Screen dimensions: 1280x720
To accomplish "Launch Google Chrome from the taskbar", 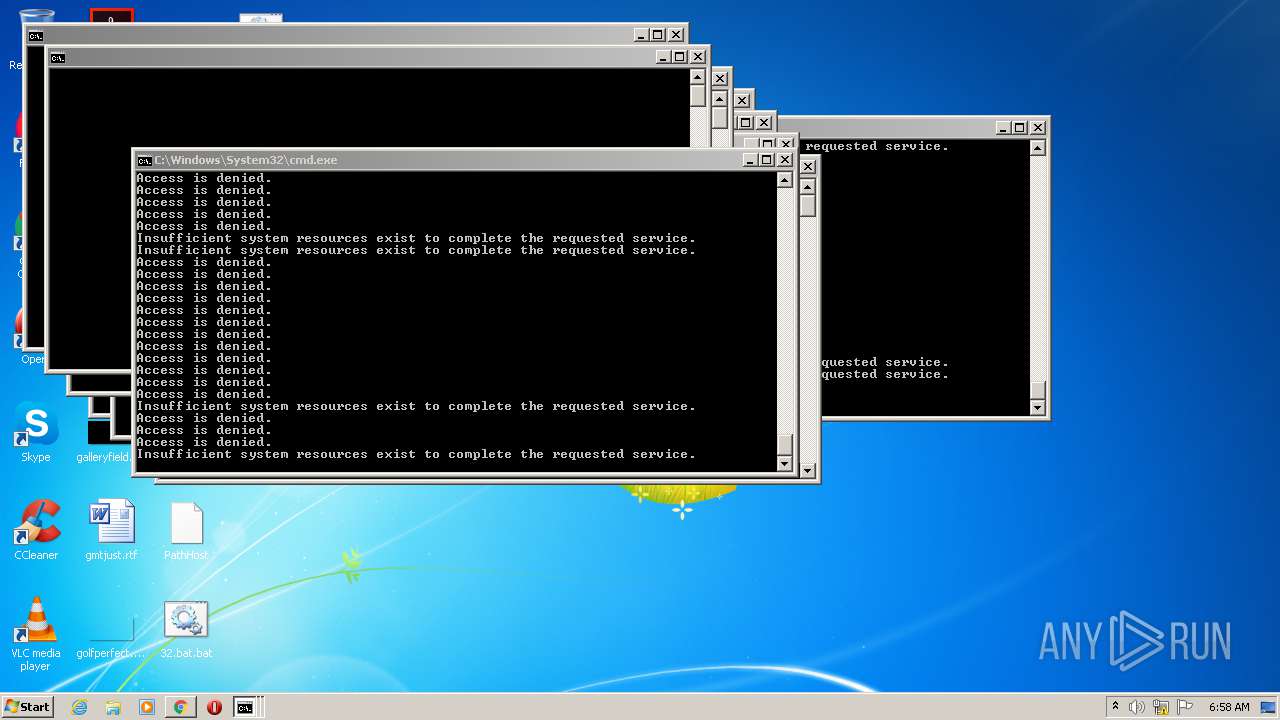I will [x=181, y=707].
